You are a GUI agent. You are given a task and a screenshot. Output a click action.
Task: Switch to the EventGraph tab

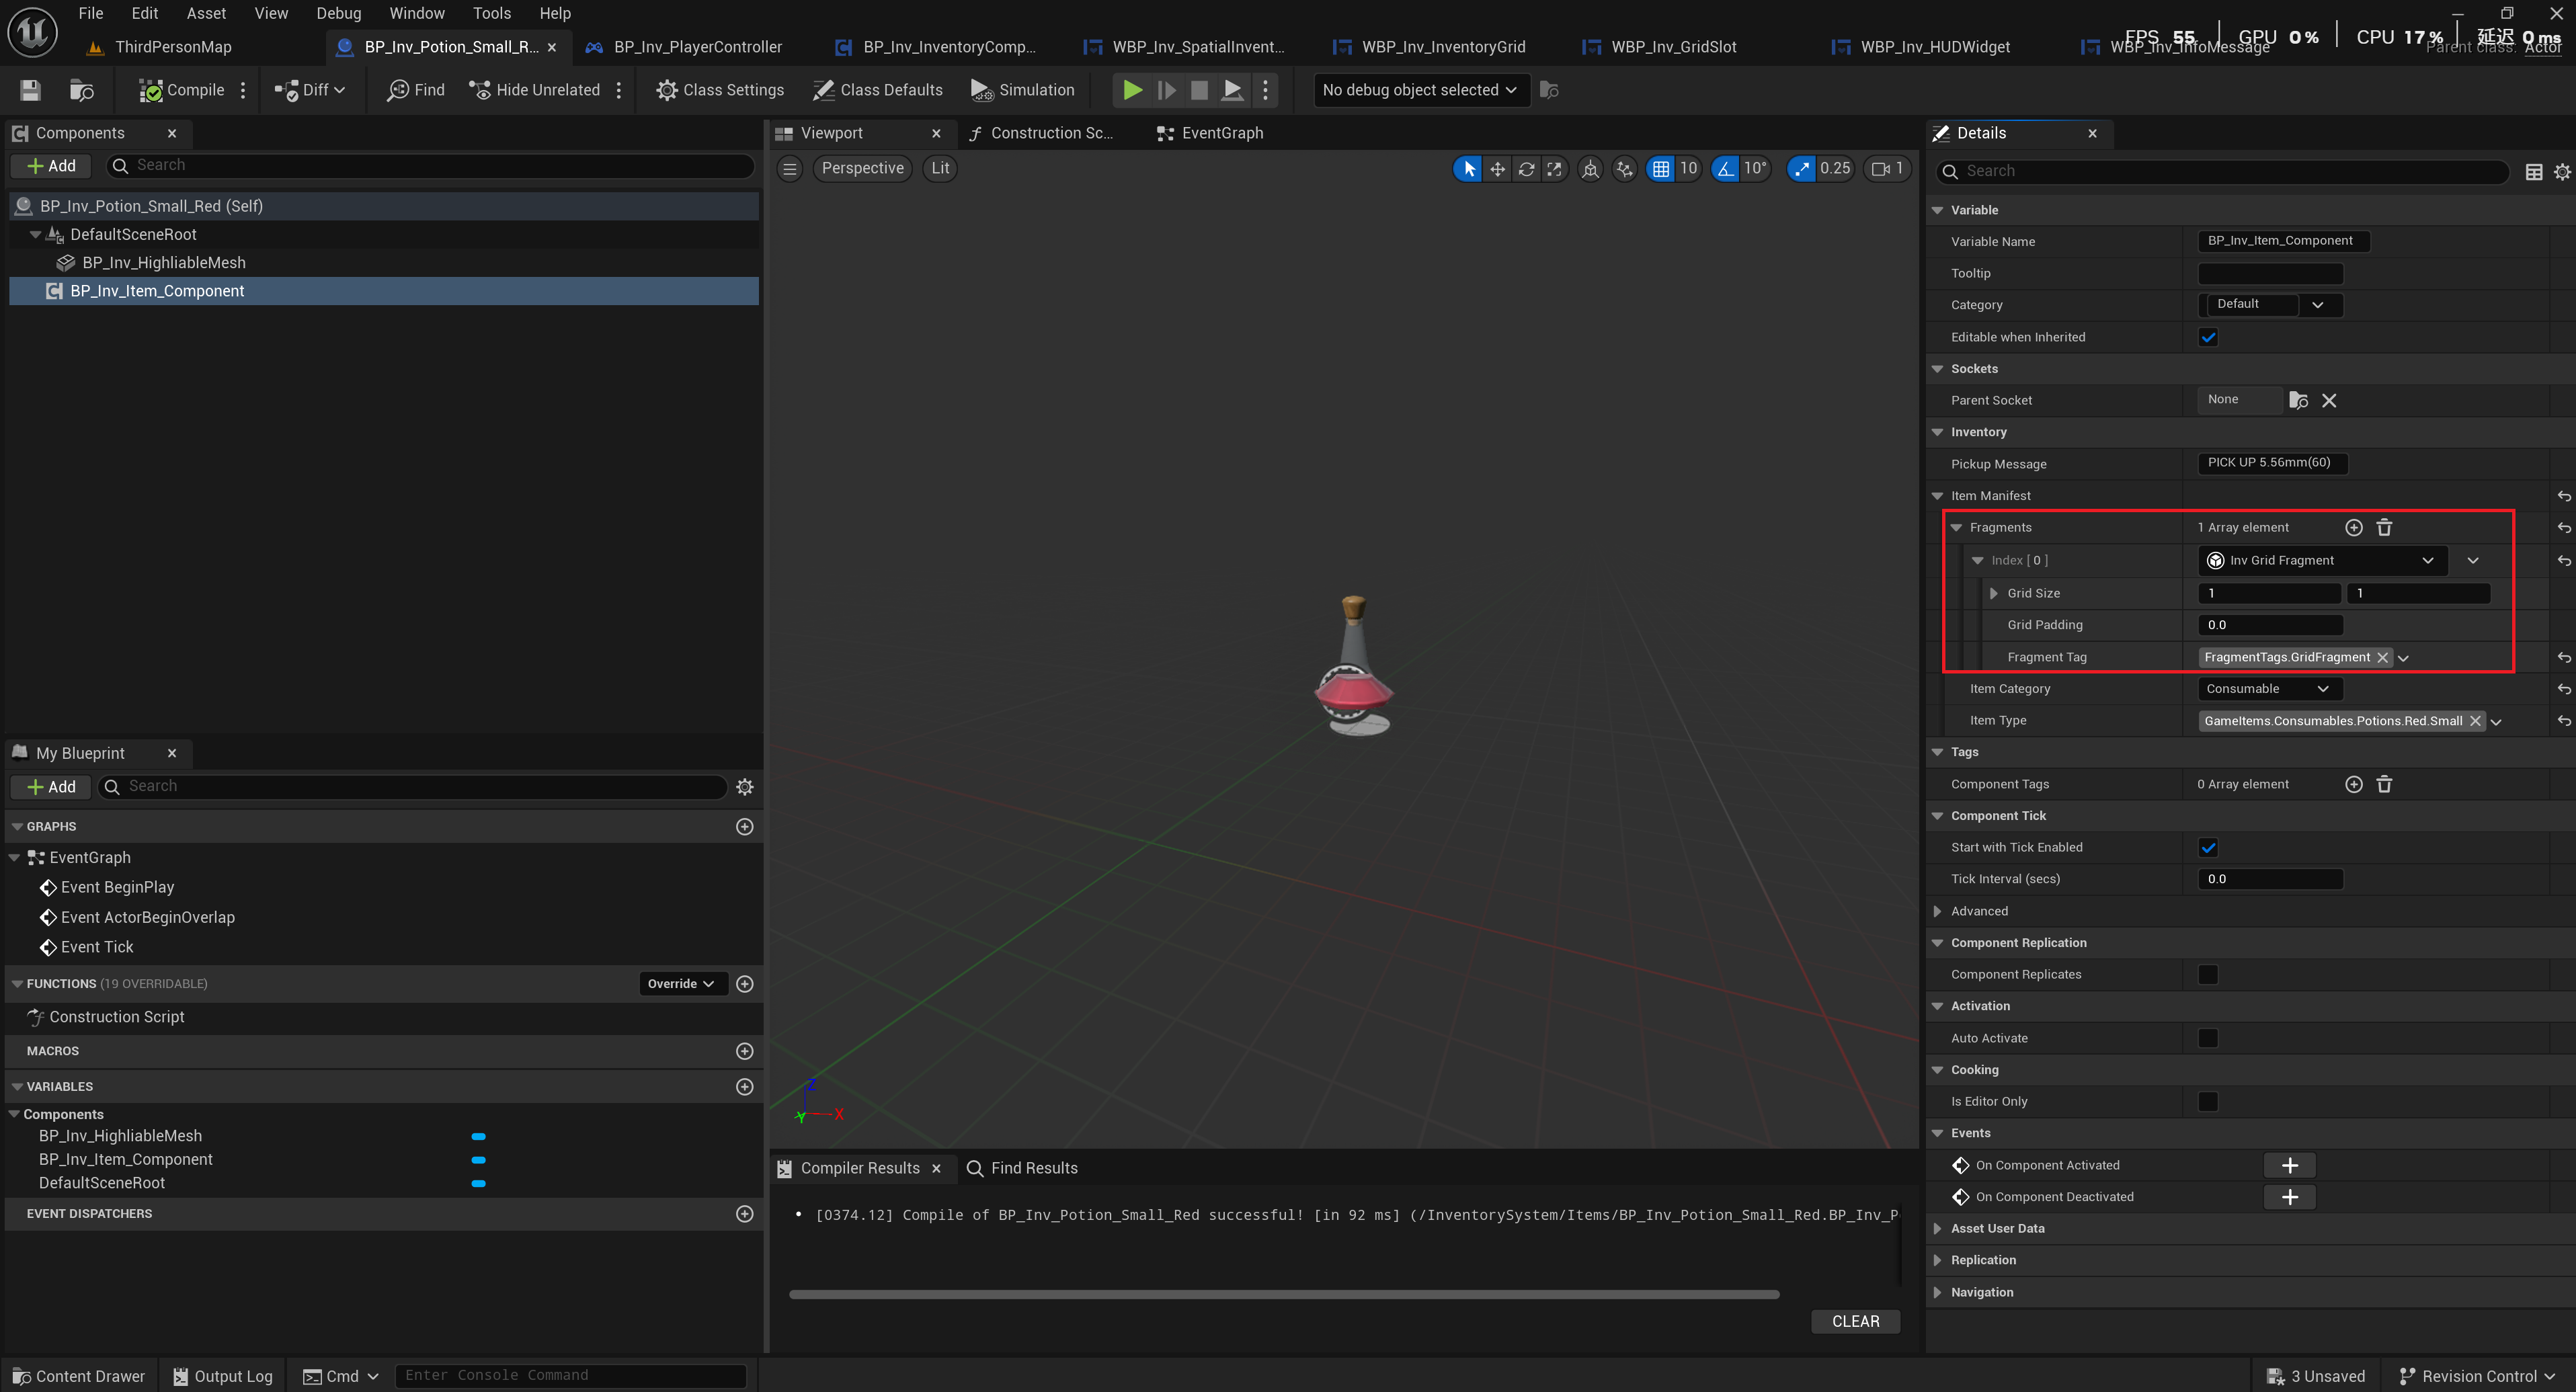(1221, 133)
